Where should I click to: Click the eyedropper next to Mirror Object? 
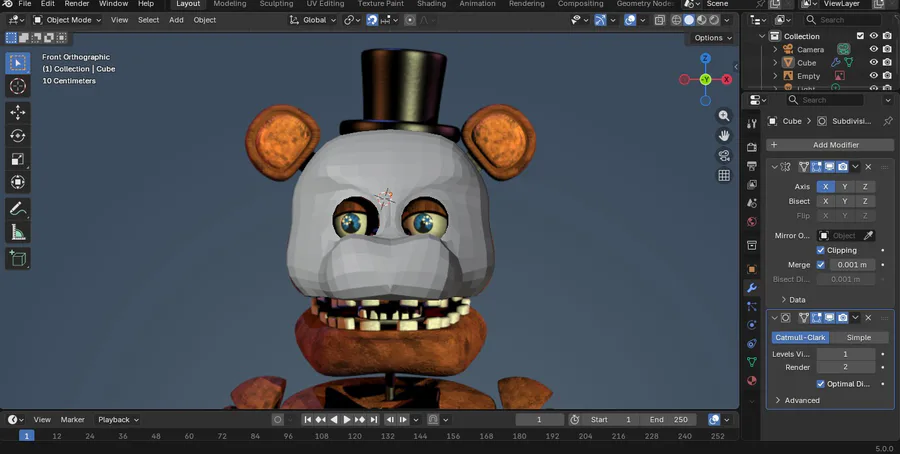click(x=868, y=235)
